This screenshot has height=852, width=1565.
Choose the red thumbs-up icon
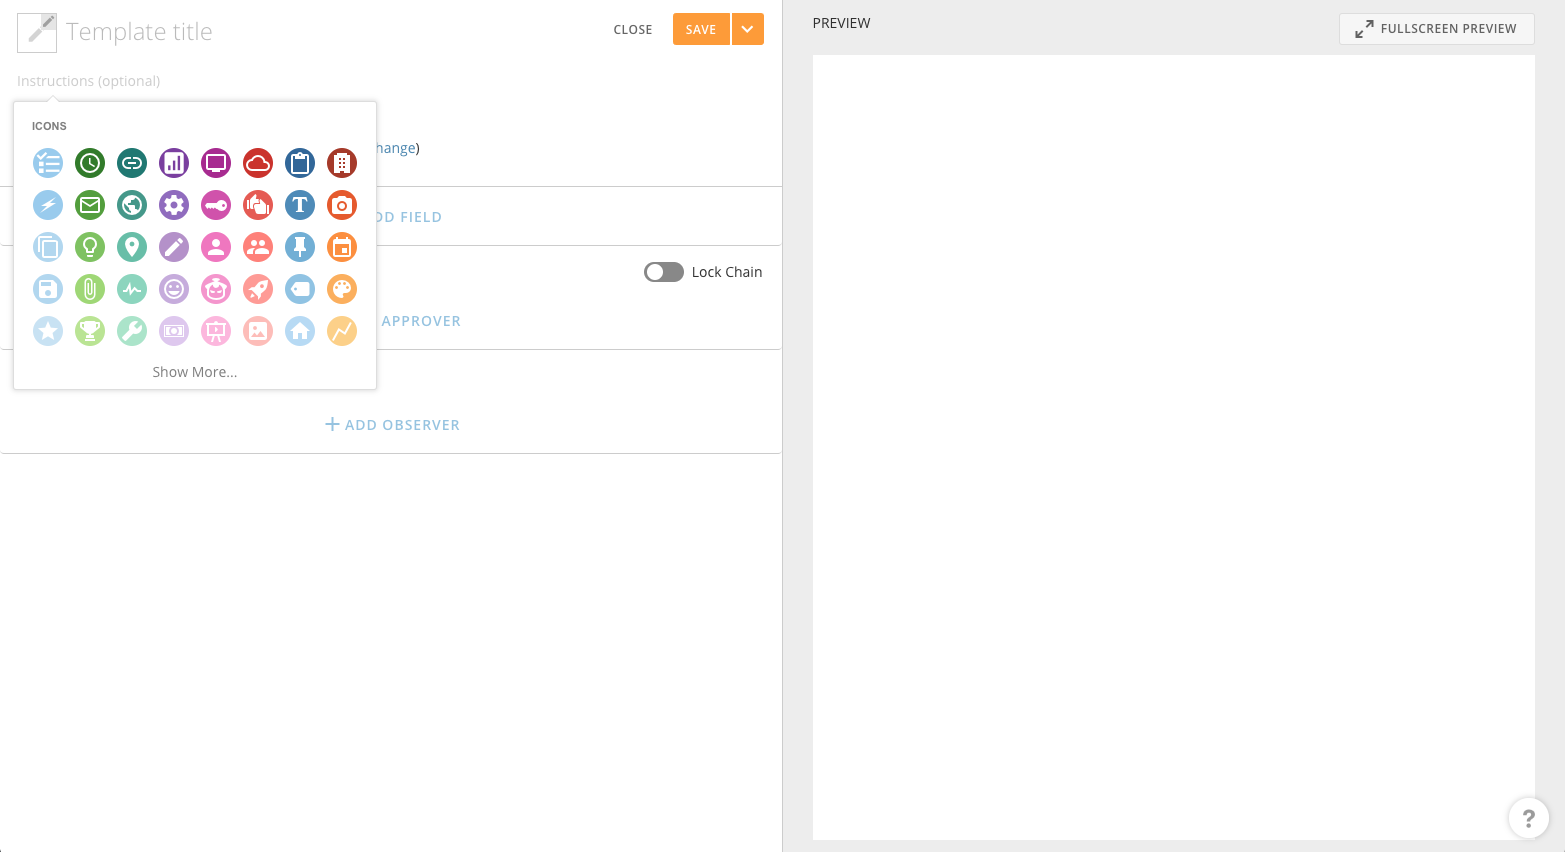click(258, 205)
